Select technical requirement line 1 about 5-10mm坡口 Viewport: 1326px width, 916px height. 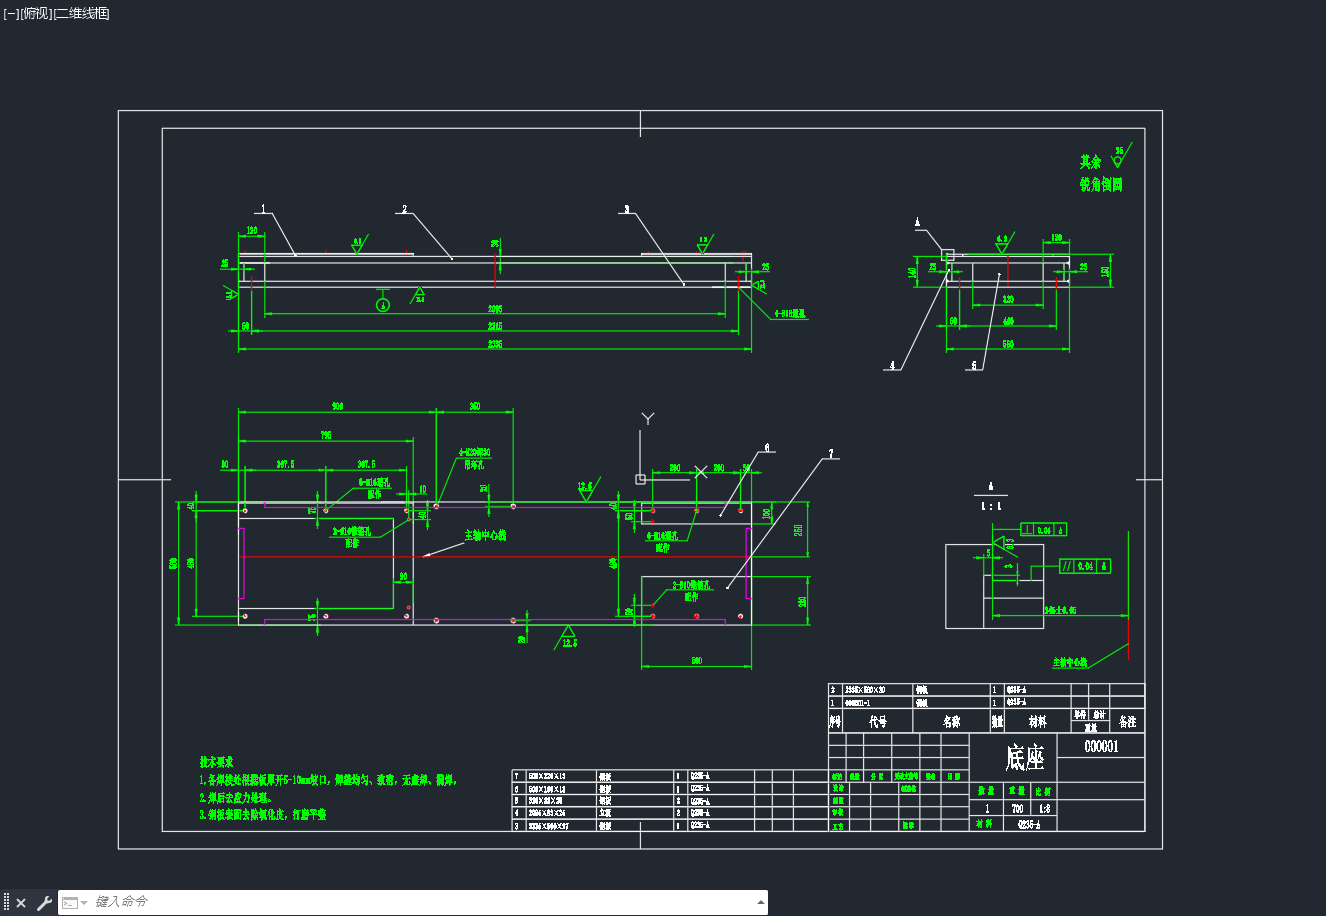click(x=328, y=780)
